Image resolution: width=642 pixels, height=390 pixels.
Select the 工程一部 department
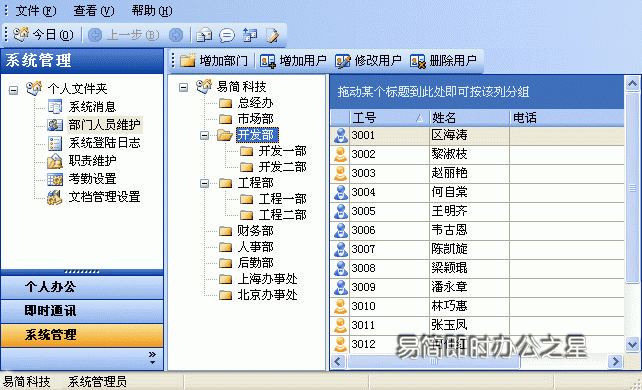point(283,199)
